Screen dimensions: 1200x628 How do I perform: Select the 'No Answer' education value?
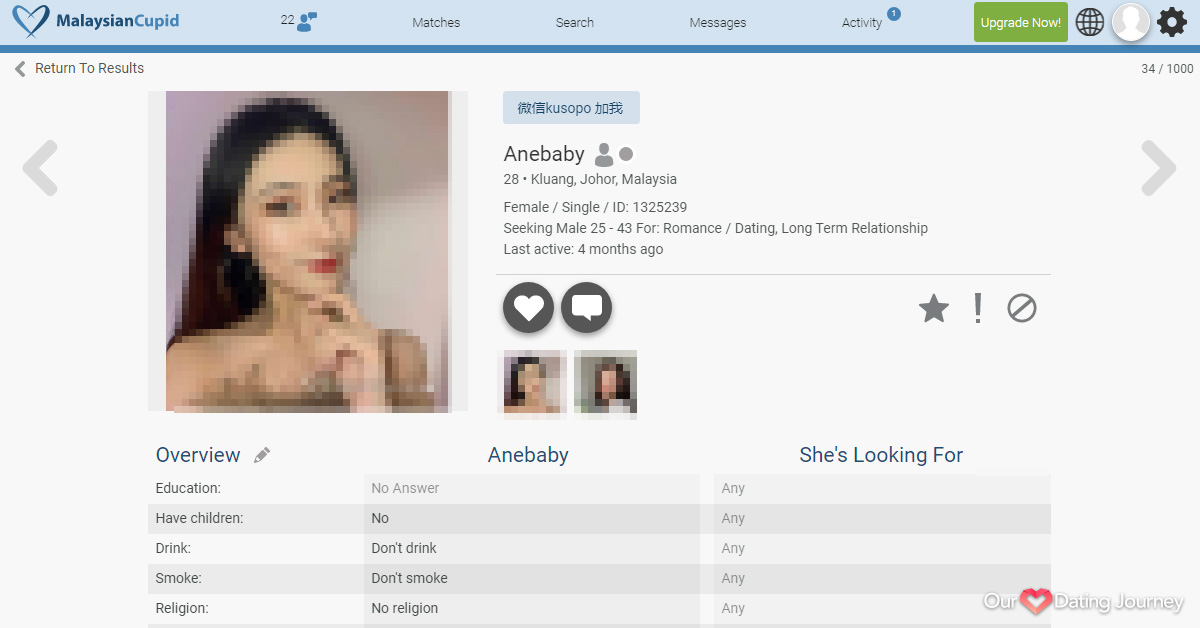[x=405, y=488]
